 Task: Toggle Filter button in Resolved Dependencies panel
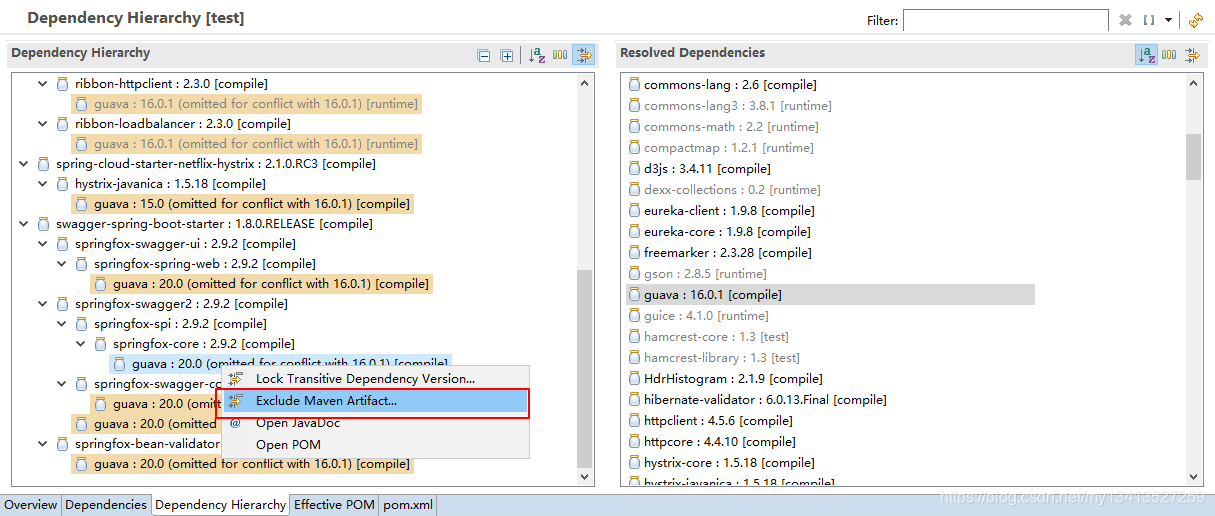click(x=1192, y=55)
